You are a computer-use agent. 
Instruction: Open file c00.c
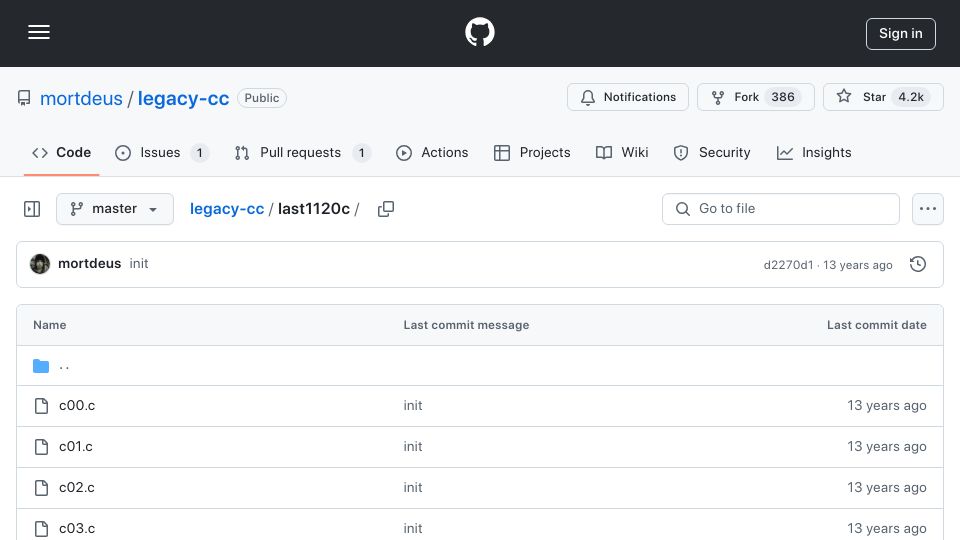(77, 405)
